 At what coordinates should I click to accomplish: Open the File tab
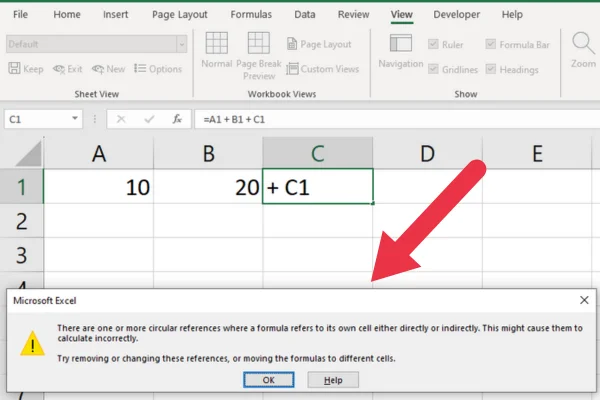point(20,15)
